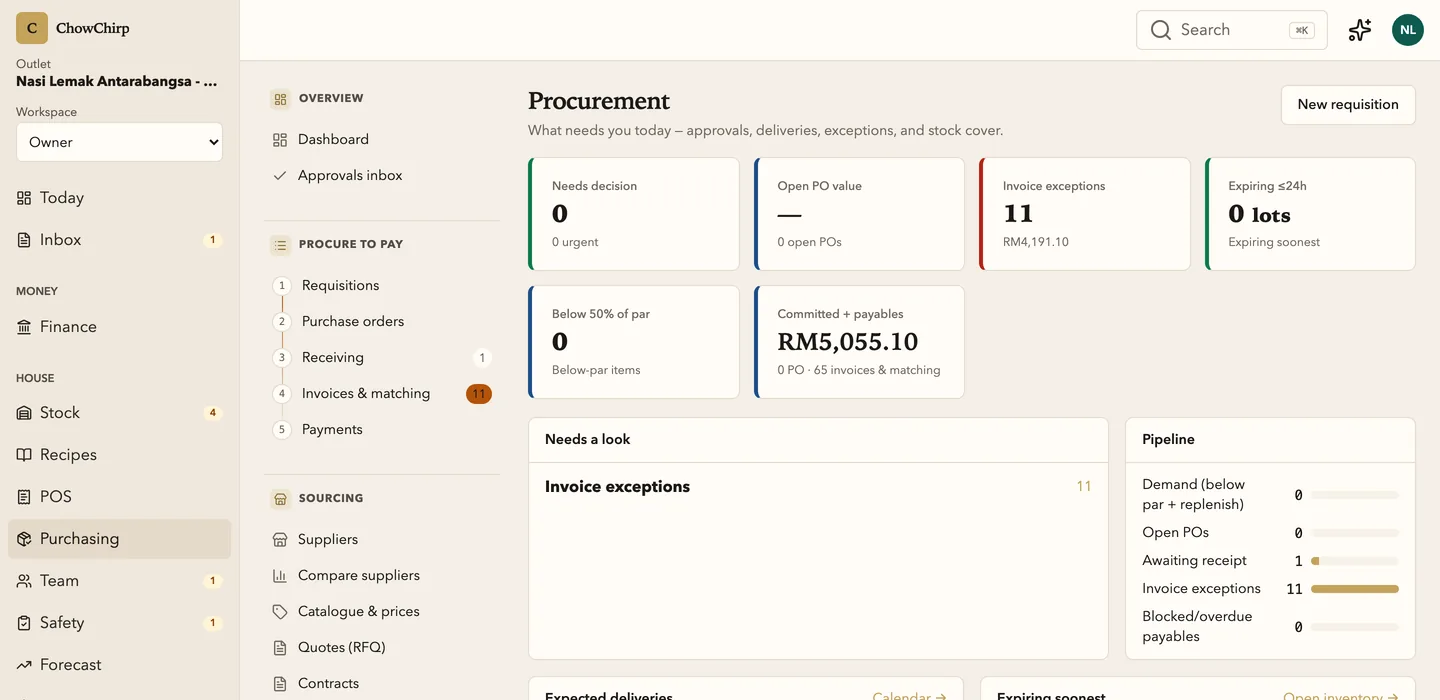Click the Inbox badge showing 1
Viewport: 1440px width, 700px height.
(212, 240)
